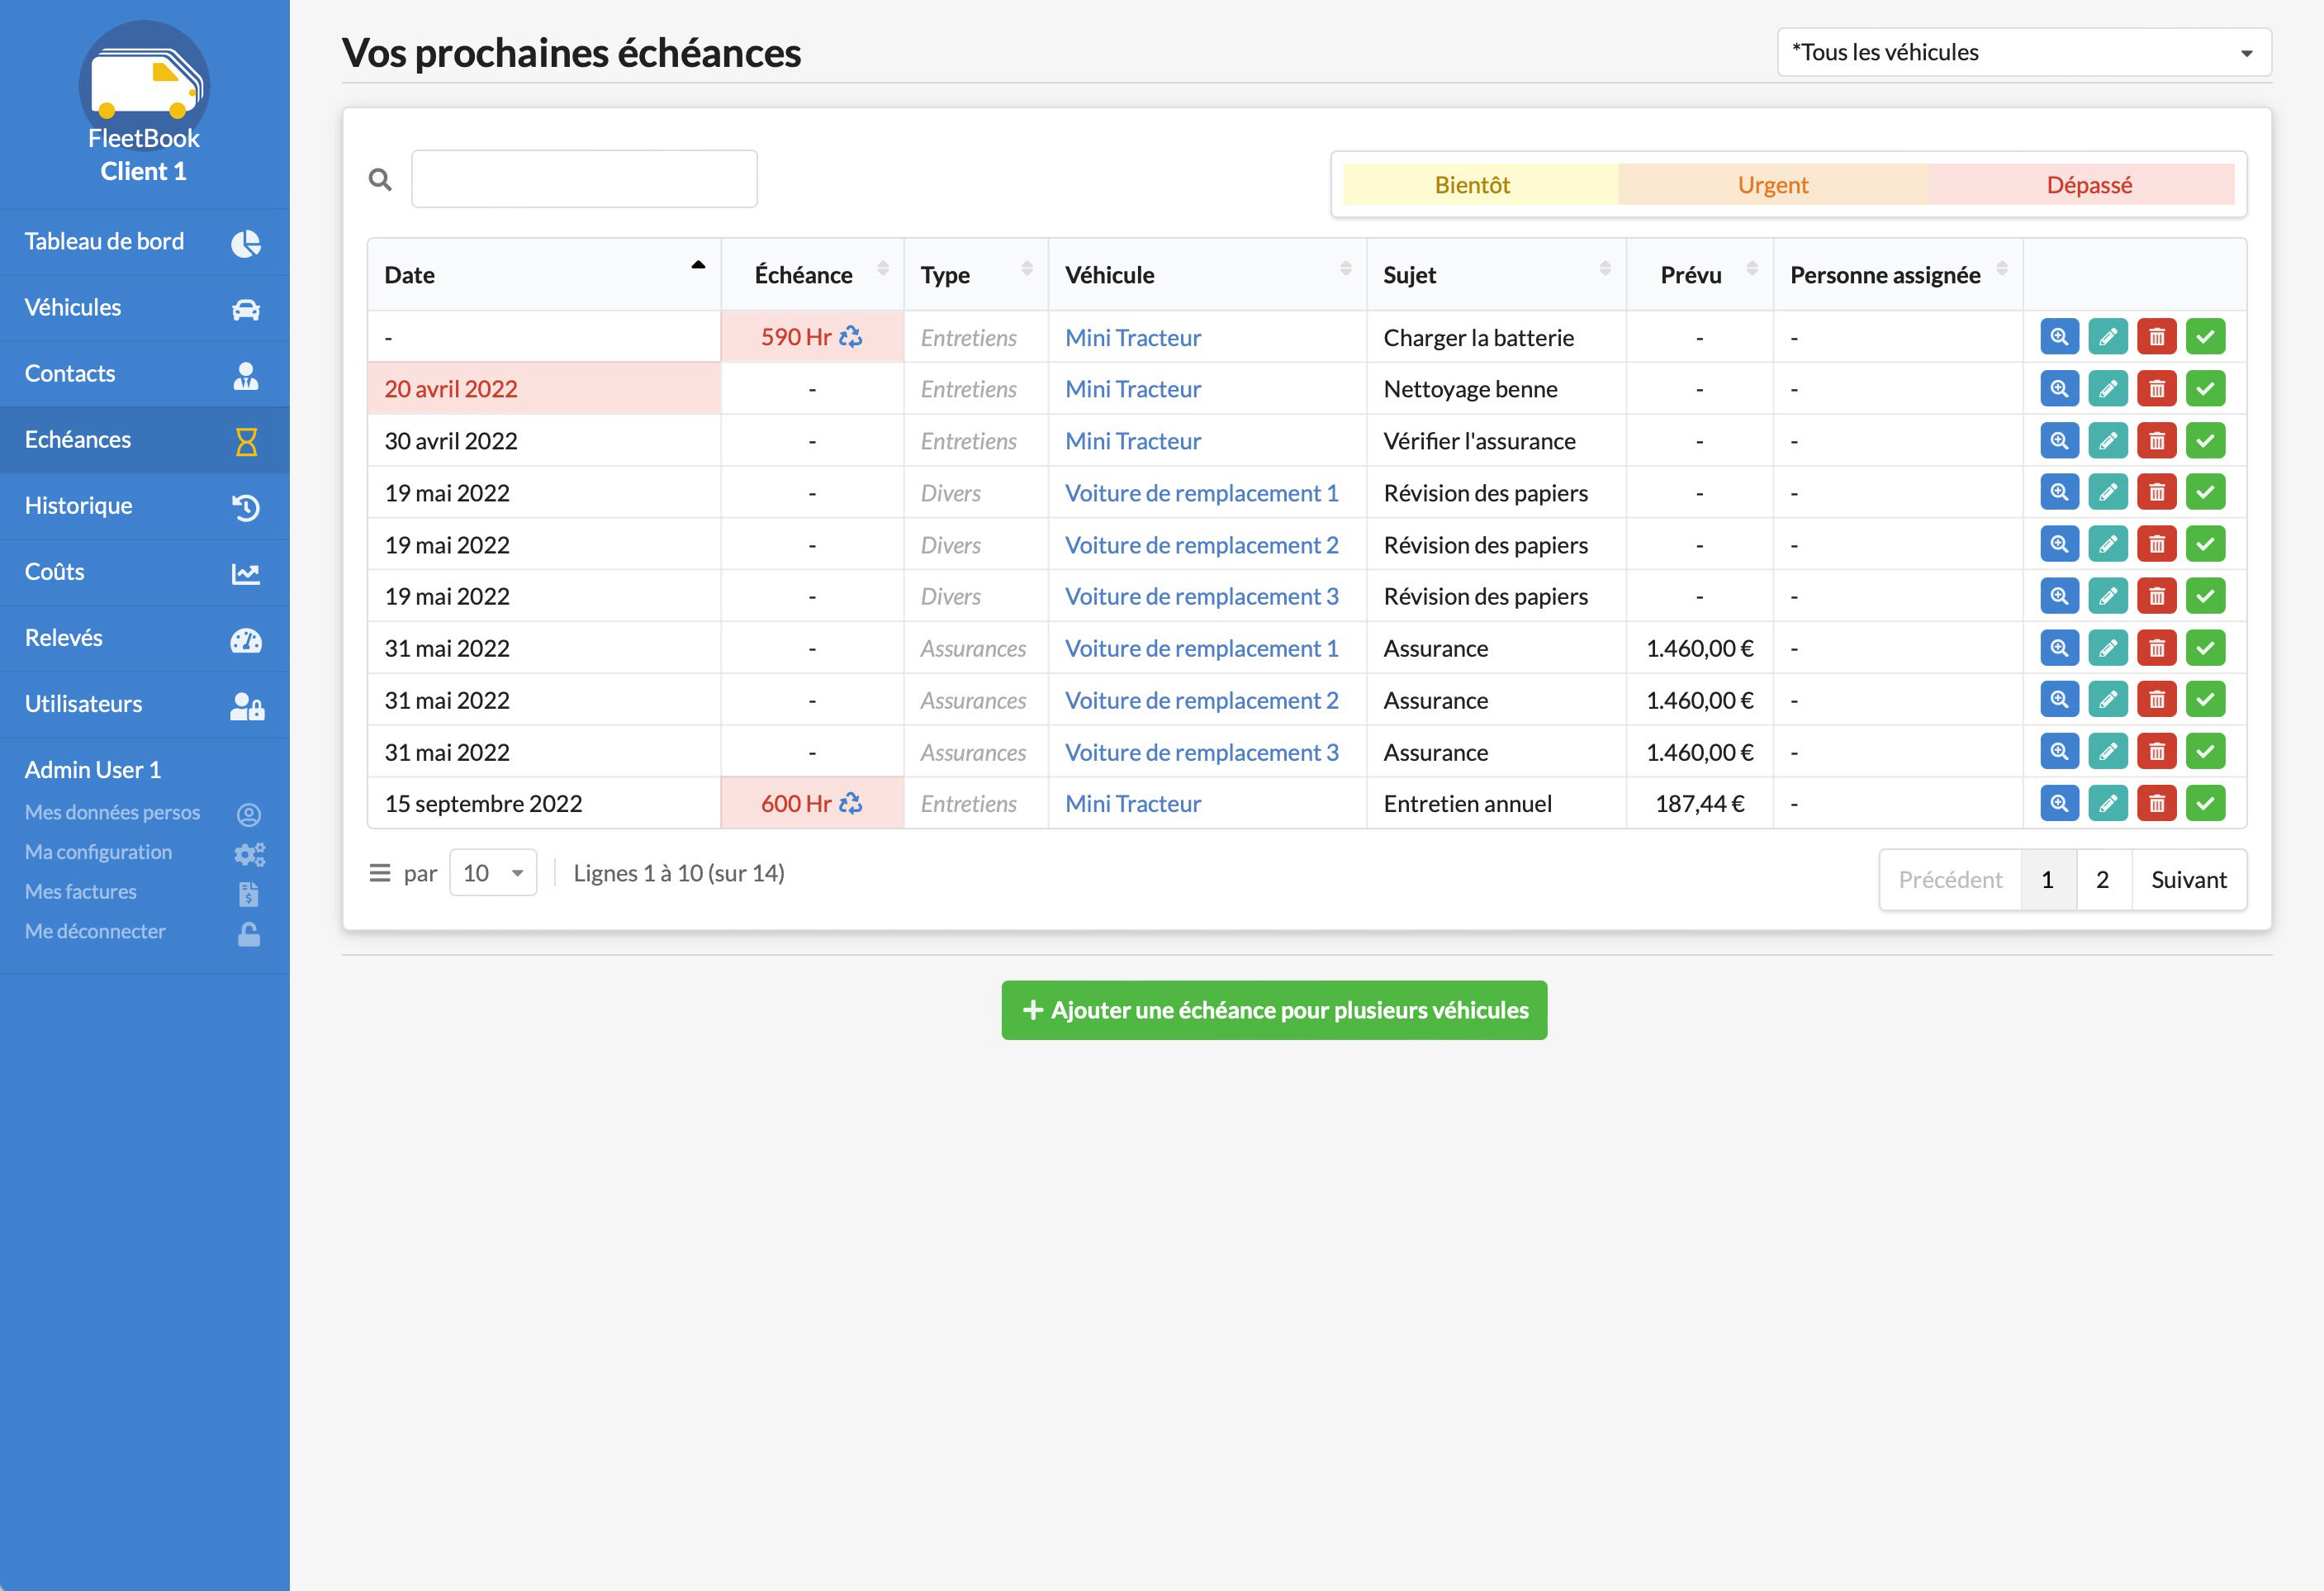Click into the table search field
Image resolution: width=2324 pixels, height=1591 pixels.
pyautogui.click(x=584, y=179)
